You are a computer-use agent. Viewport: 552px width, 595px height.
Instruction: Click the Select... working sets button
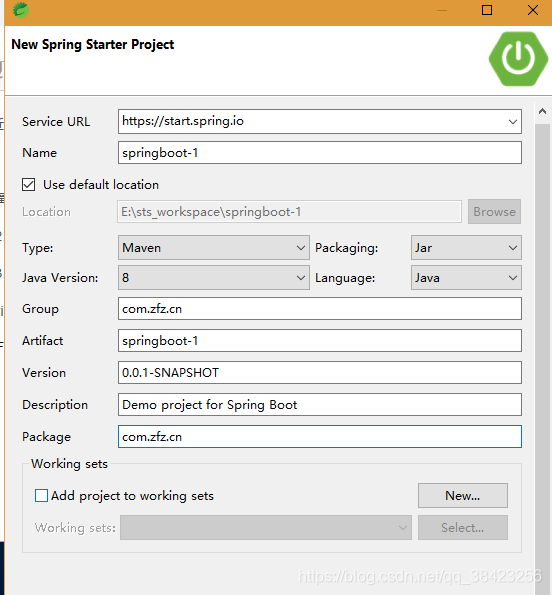coord(463,527)
